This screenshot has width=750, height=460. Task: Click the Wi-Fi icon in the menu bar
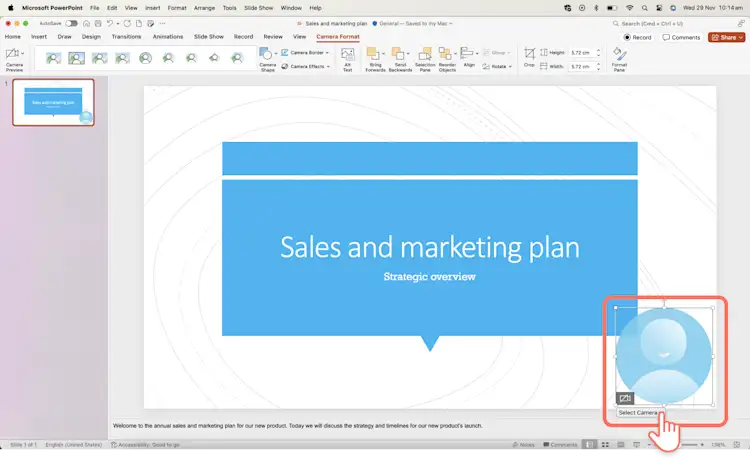click(x=630, y=8)
